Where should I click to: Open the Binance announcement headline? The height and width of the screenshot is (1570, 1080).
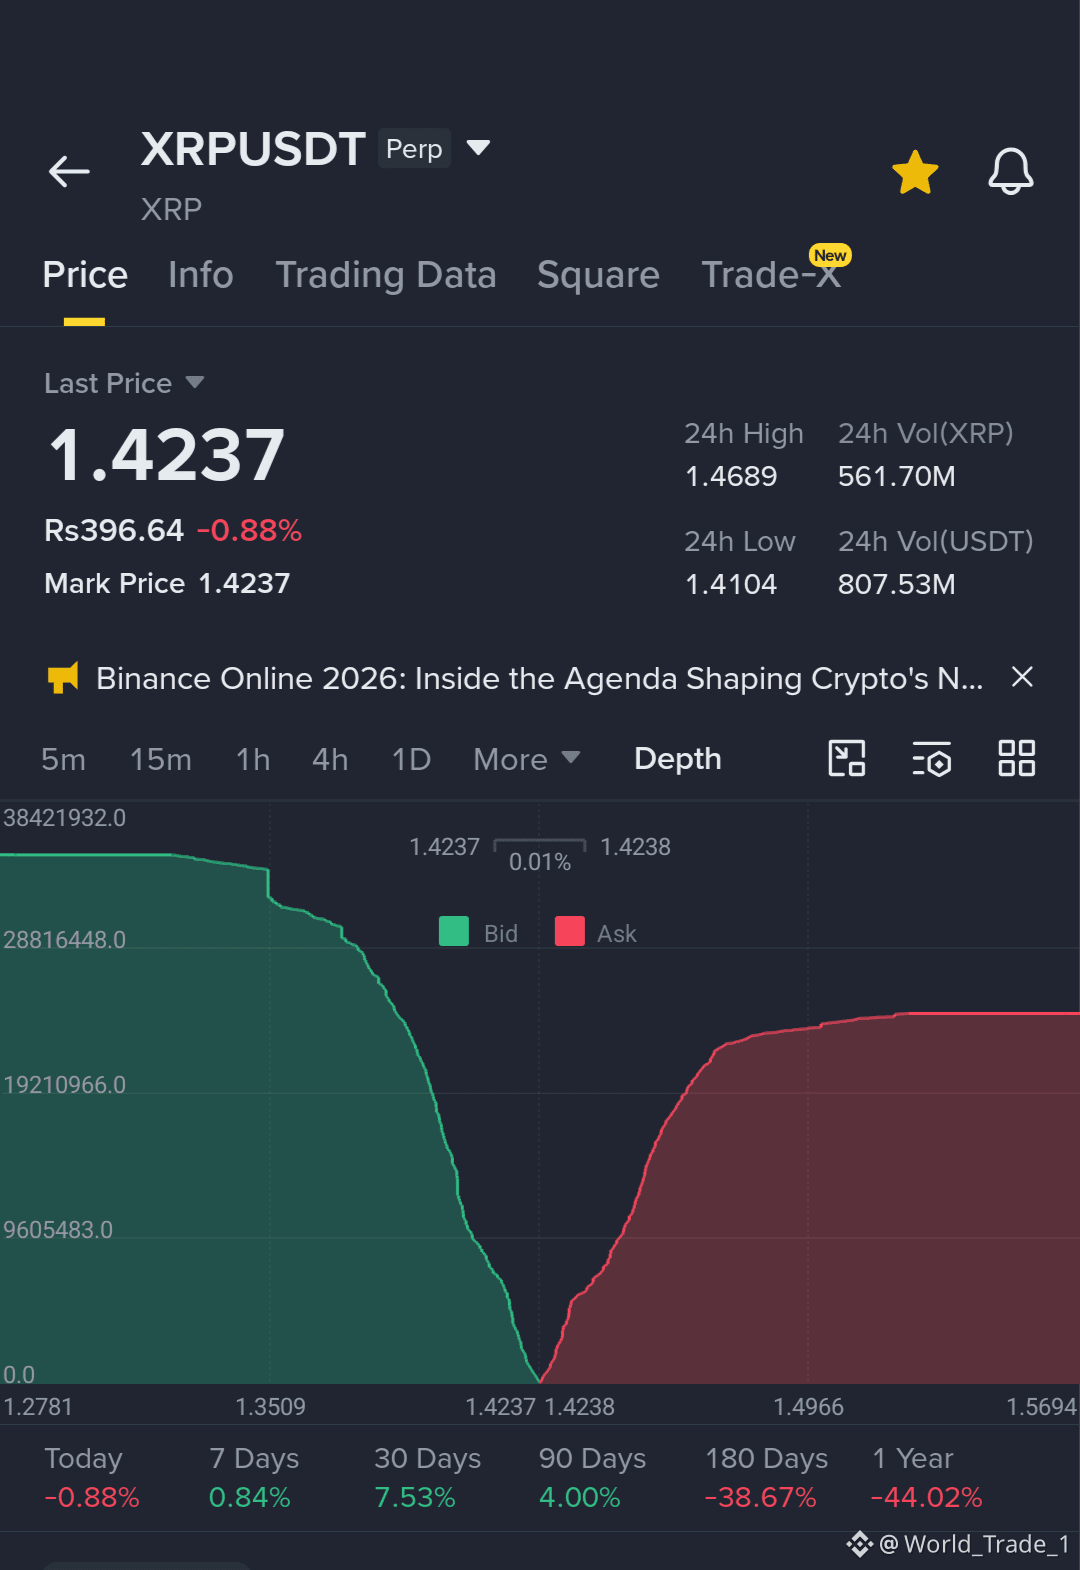[x=539, y=678]
